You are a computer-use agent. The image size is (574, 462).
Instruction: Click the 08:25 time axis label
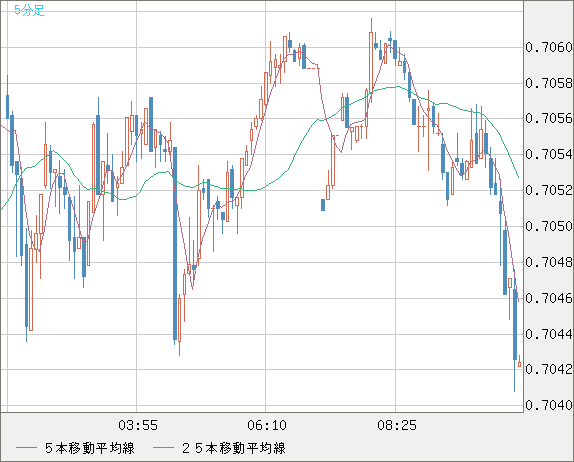pyautogui.click(x=397, y=425)
